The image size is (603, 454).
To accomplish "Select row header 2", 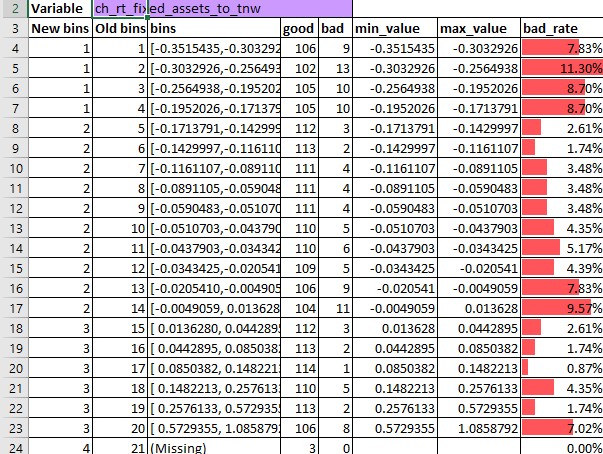I will point(15,8).
